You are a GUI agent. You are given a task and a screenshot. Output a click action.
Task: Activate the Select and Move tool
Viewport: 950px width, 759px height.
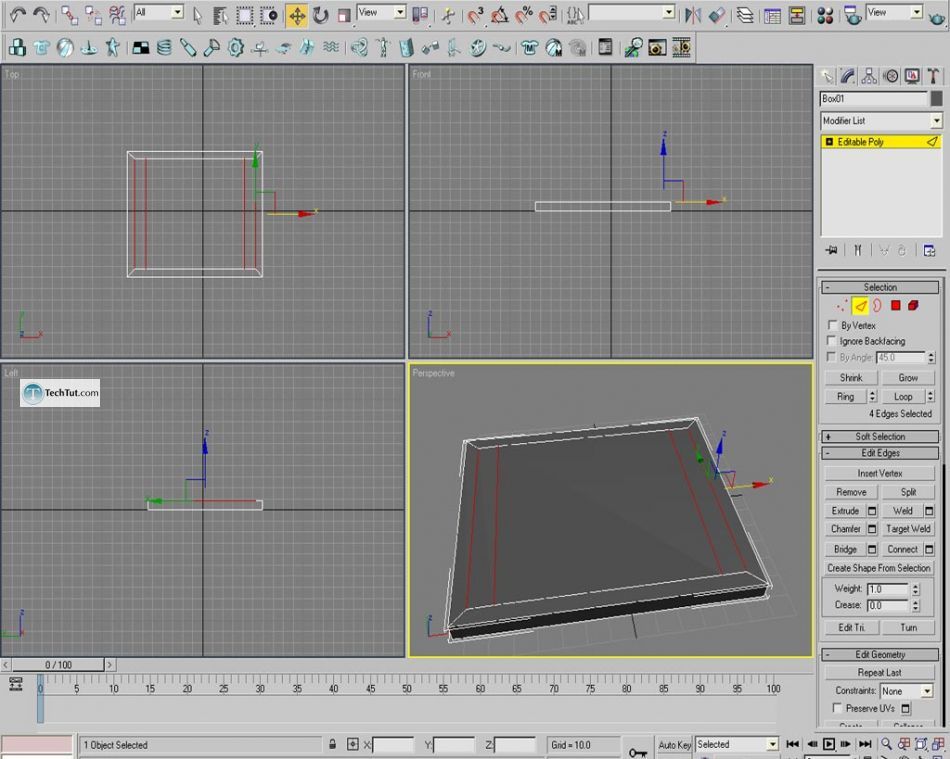(297, 16)
